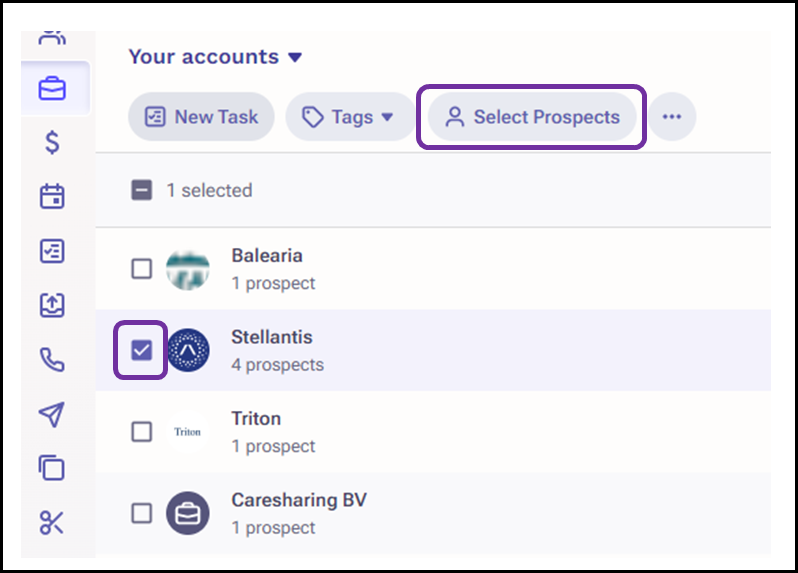Tick the Caresharing BV checkbox
This screenshot has width=798, height=573.
tap(141, 513)
